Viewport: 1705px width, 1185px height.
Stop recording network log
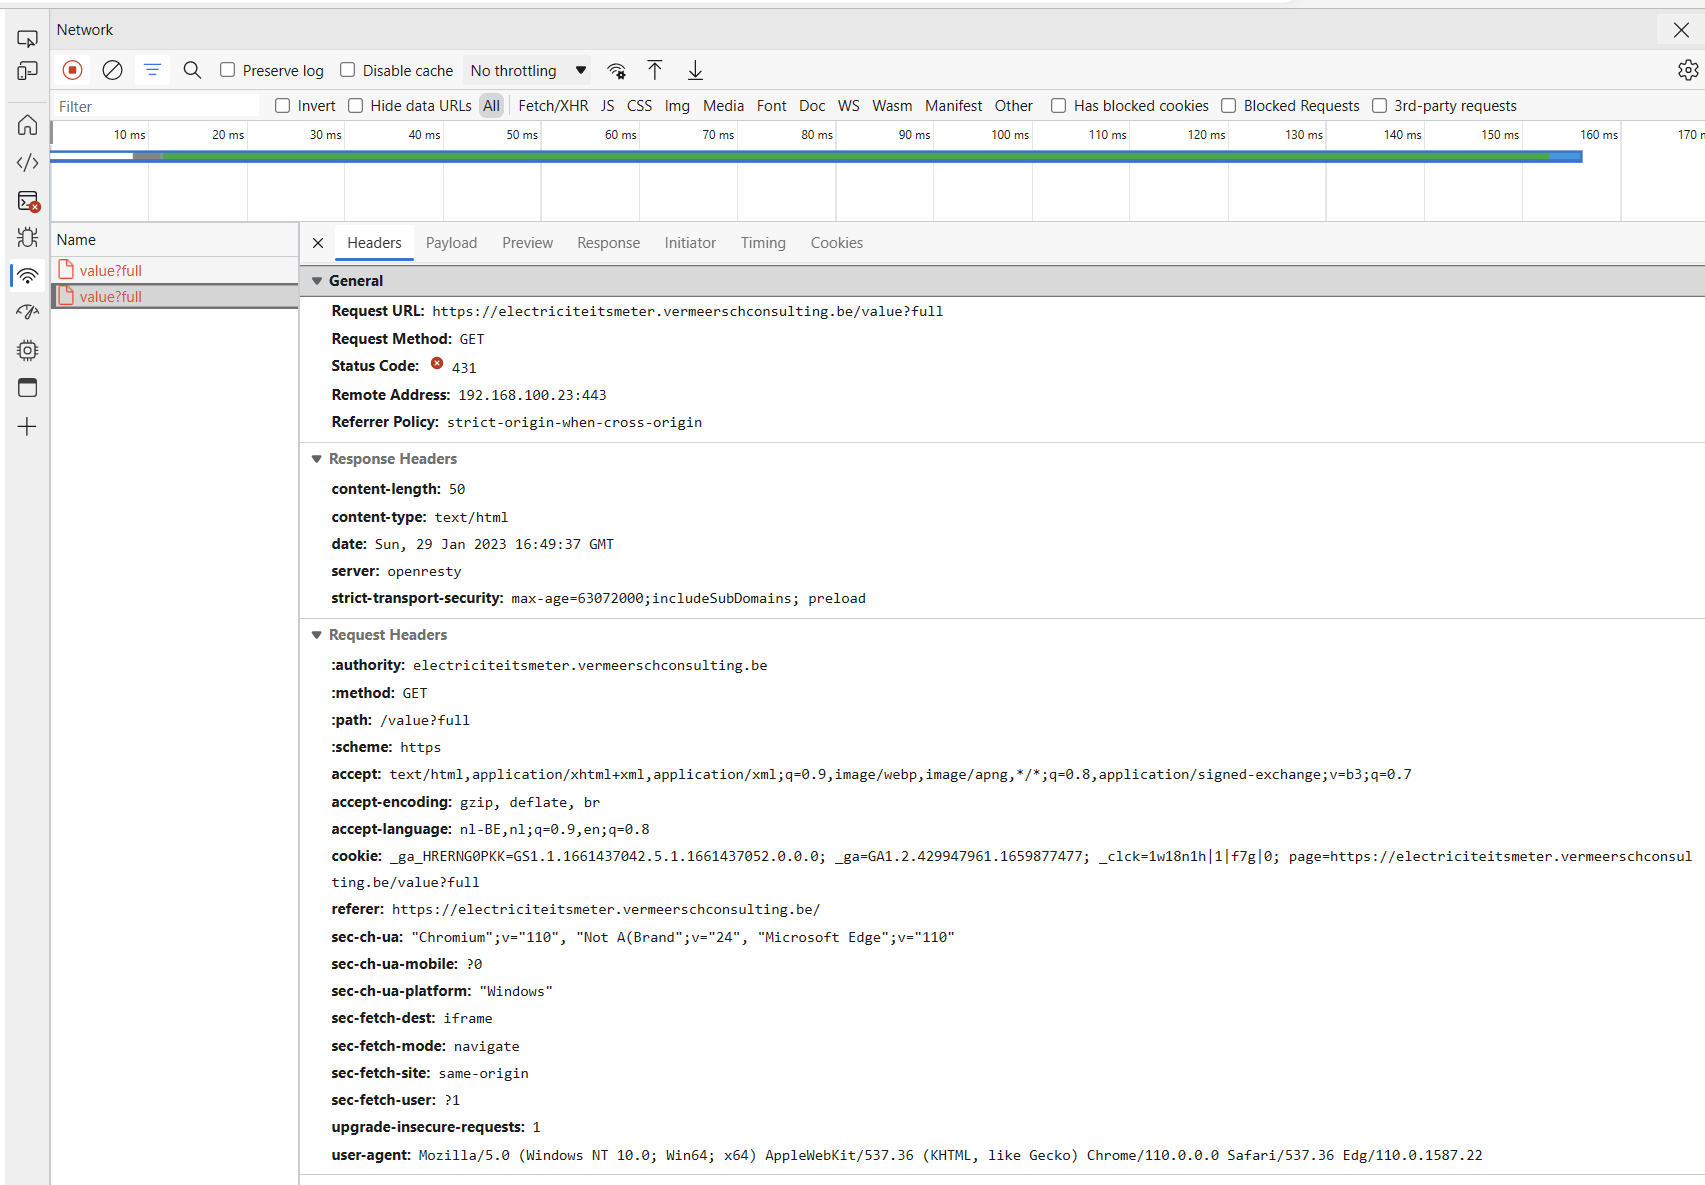[x=71, y=70]
